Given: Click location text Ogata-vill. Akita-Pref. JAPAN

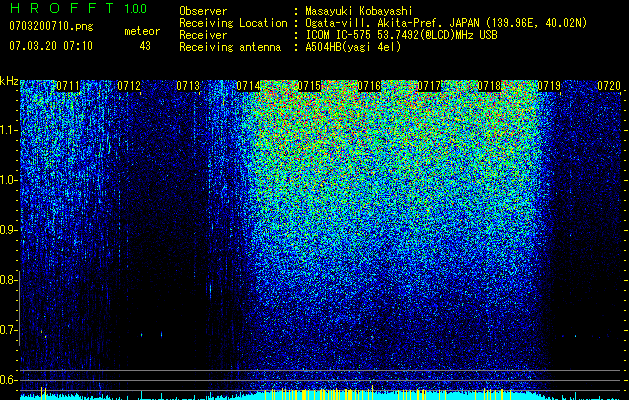Looking at the screenshot, I should click(394, 23).
